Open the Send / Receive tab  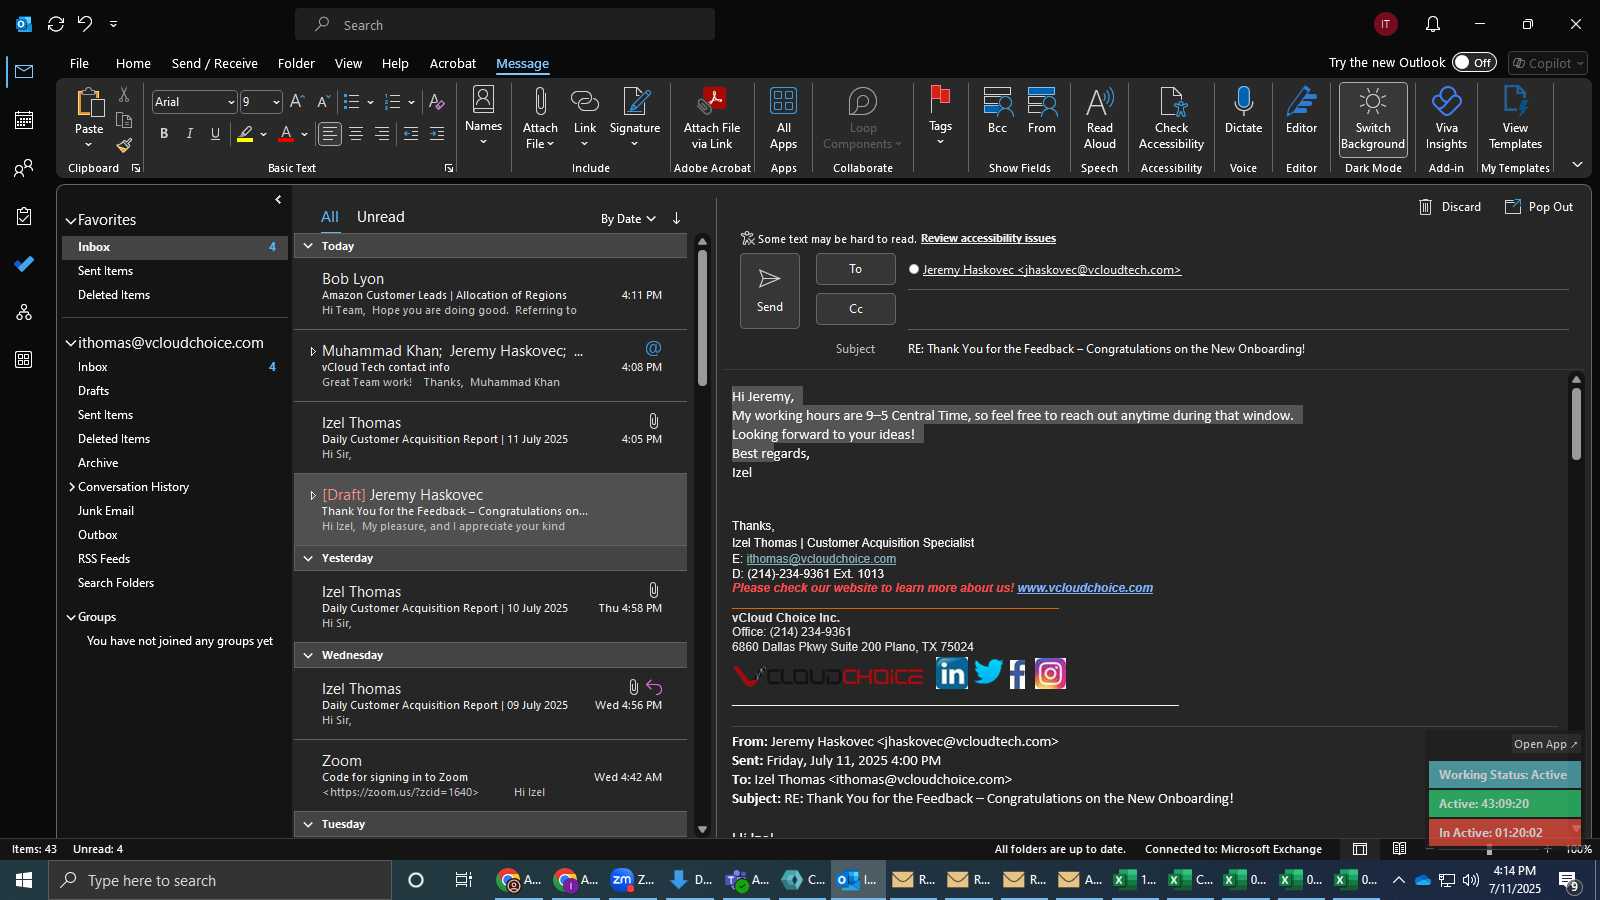214,63
